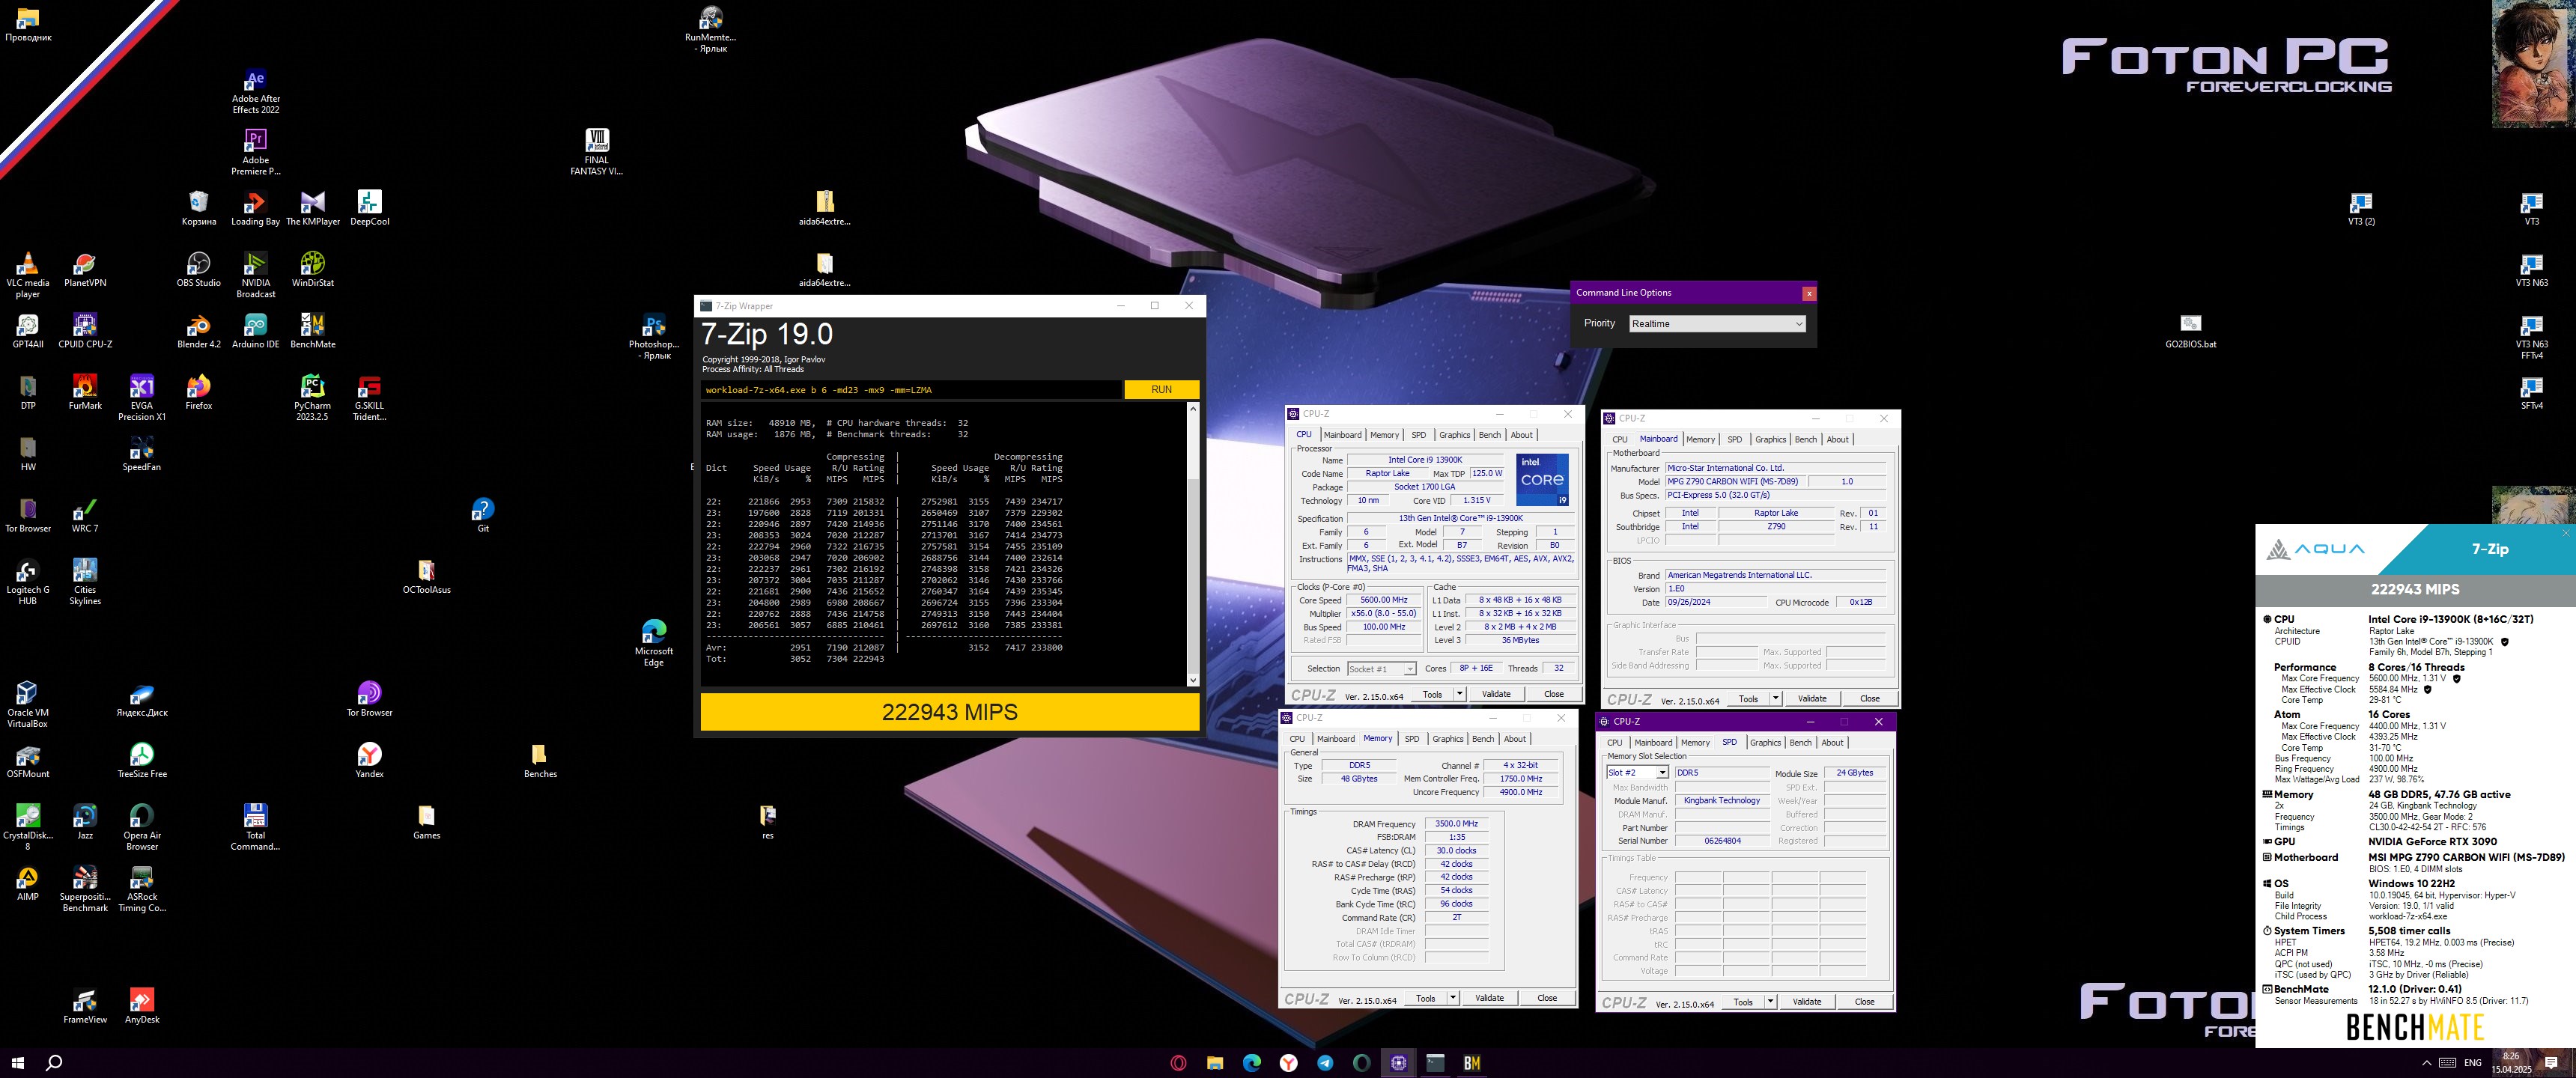Expand Tools arrow in CPU-Z Mainboard window
Viewport: 2576px width, 1078px height.
1775,699
